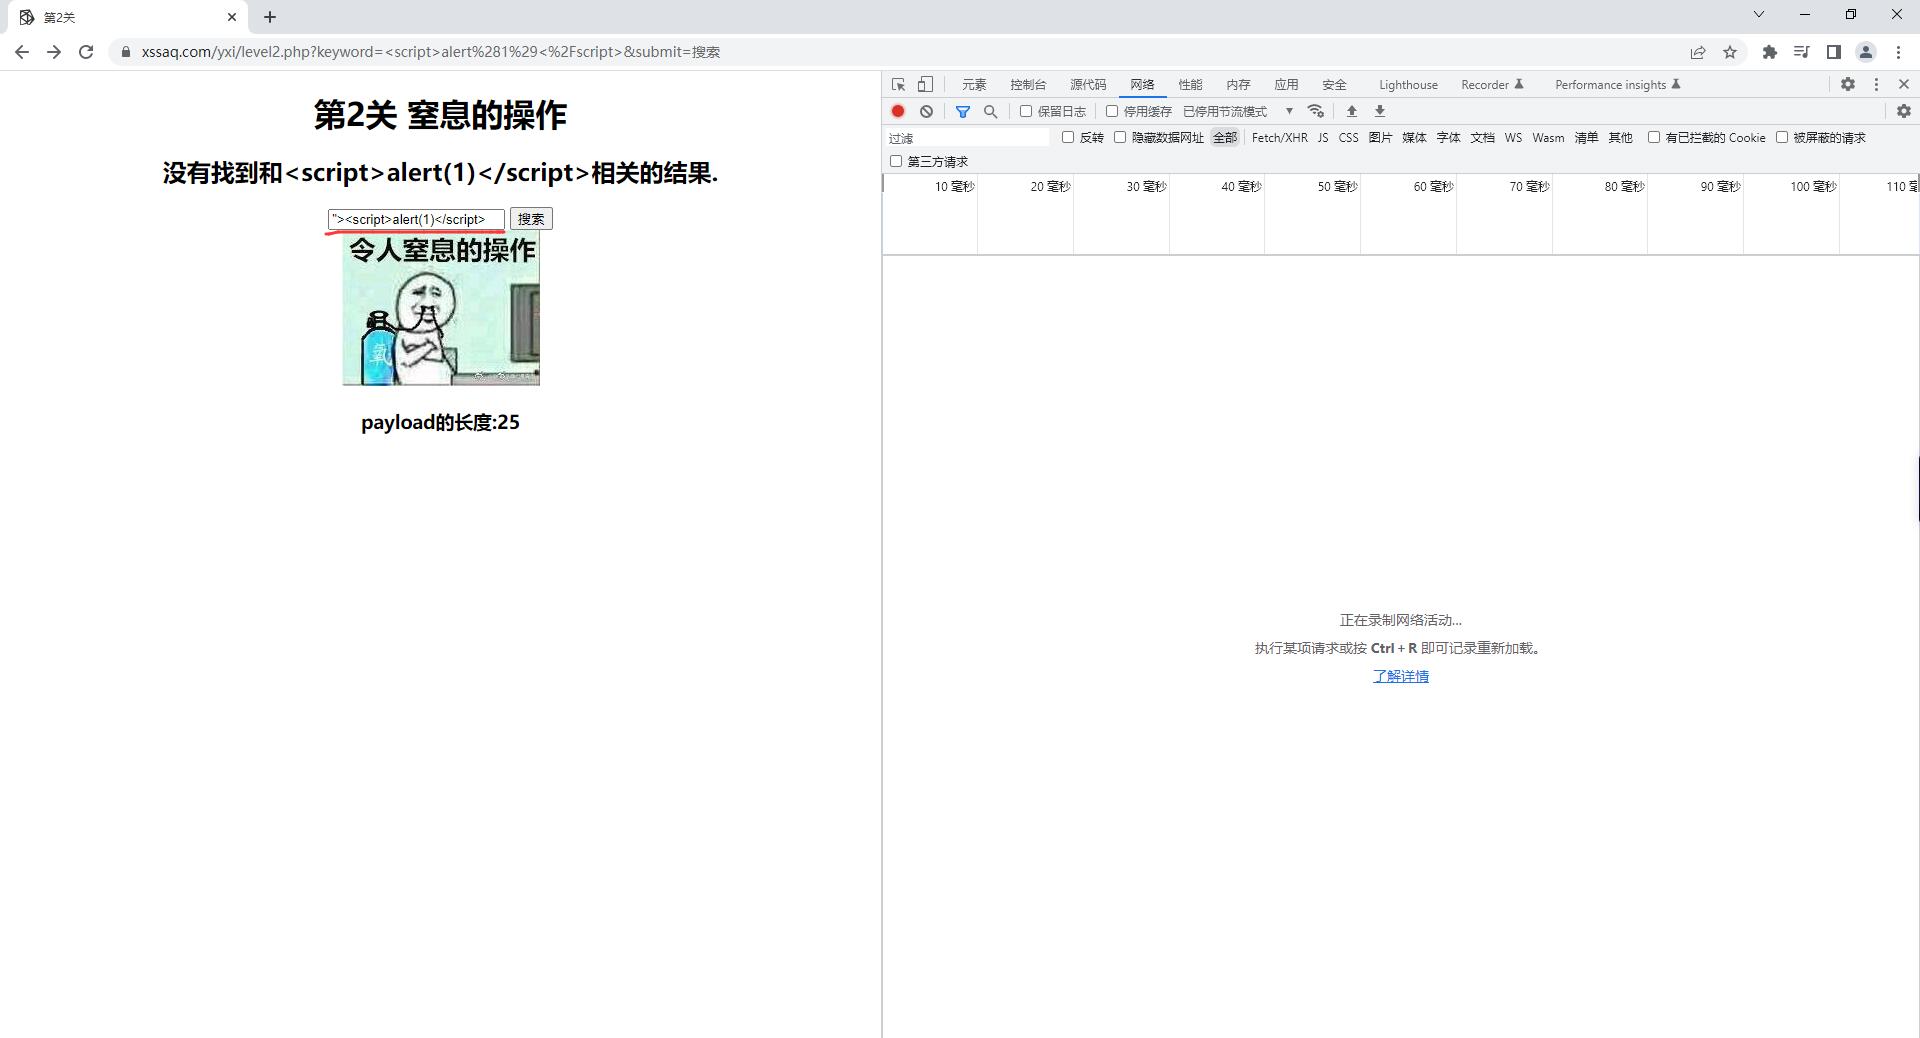The width and height of the screenshot is (1920, 1038).
Task: Export HAR with the download arrow
Action: click(x=1380, y=111)
